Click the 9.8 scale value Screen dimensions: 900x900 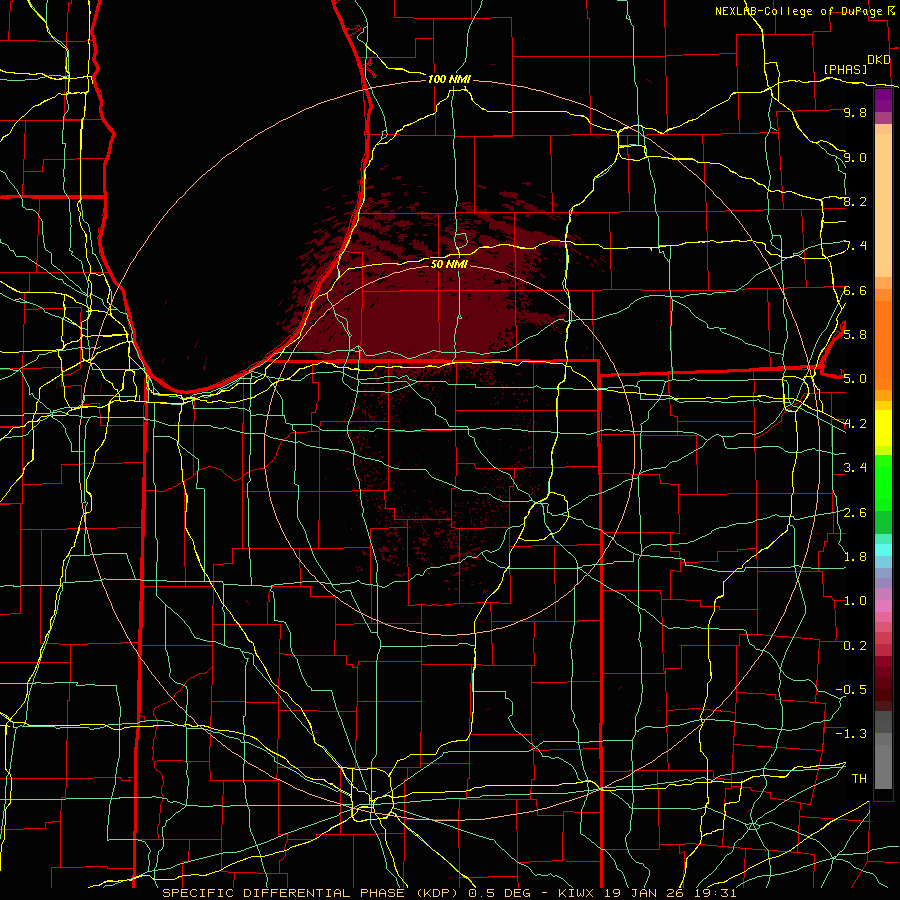coord(855,112)
